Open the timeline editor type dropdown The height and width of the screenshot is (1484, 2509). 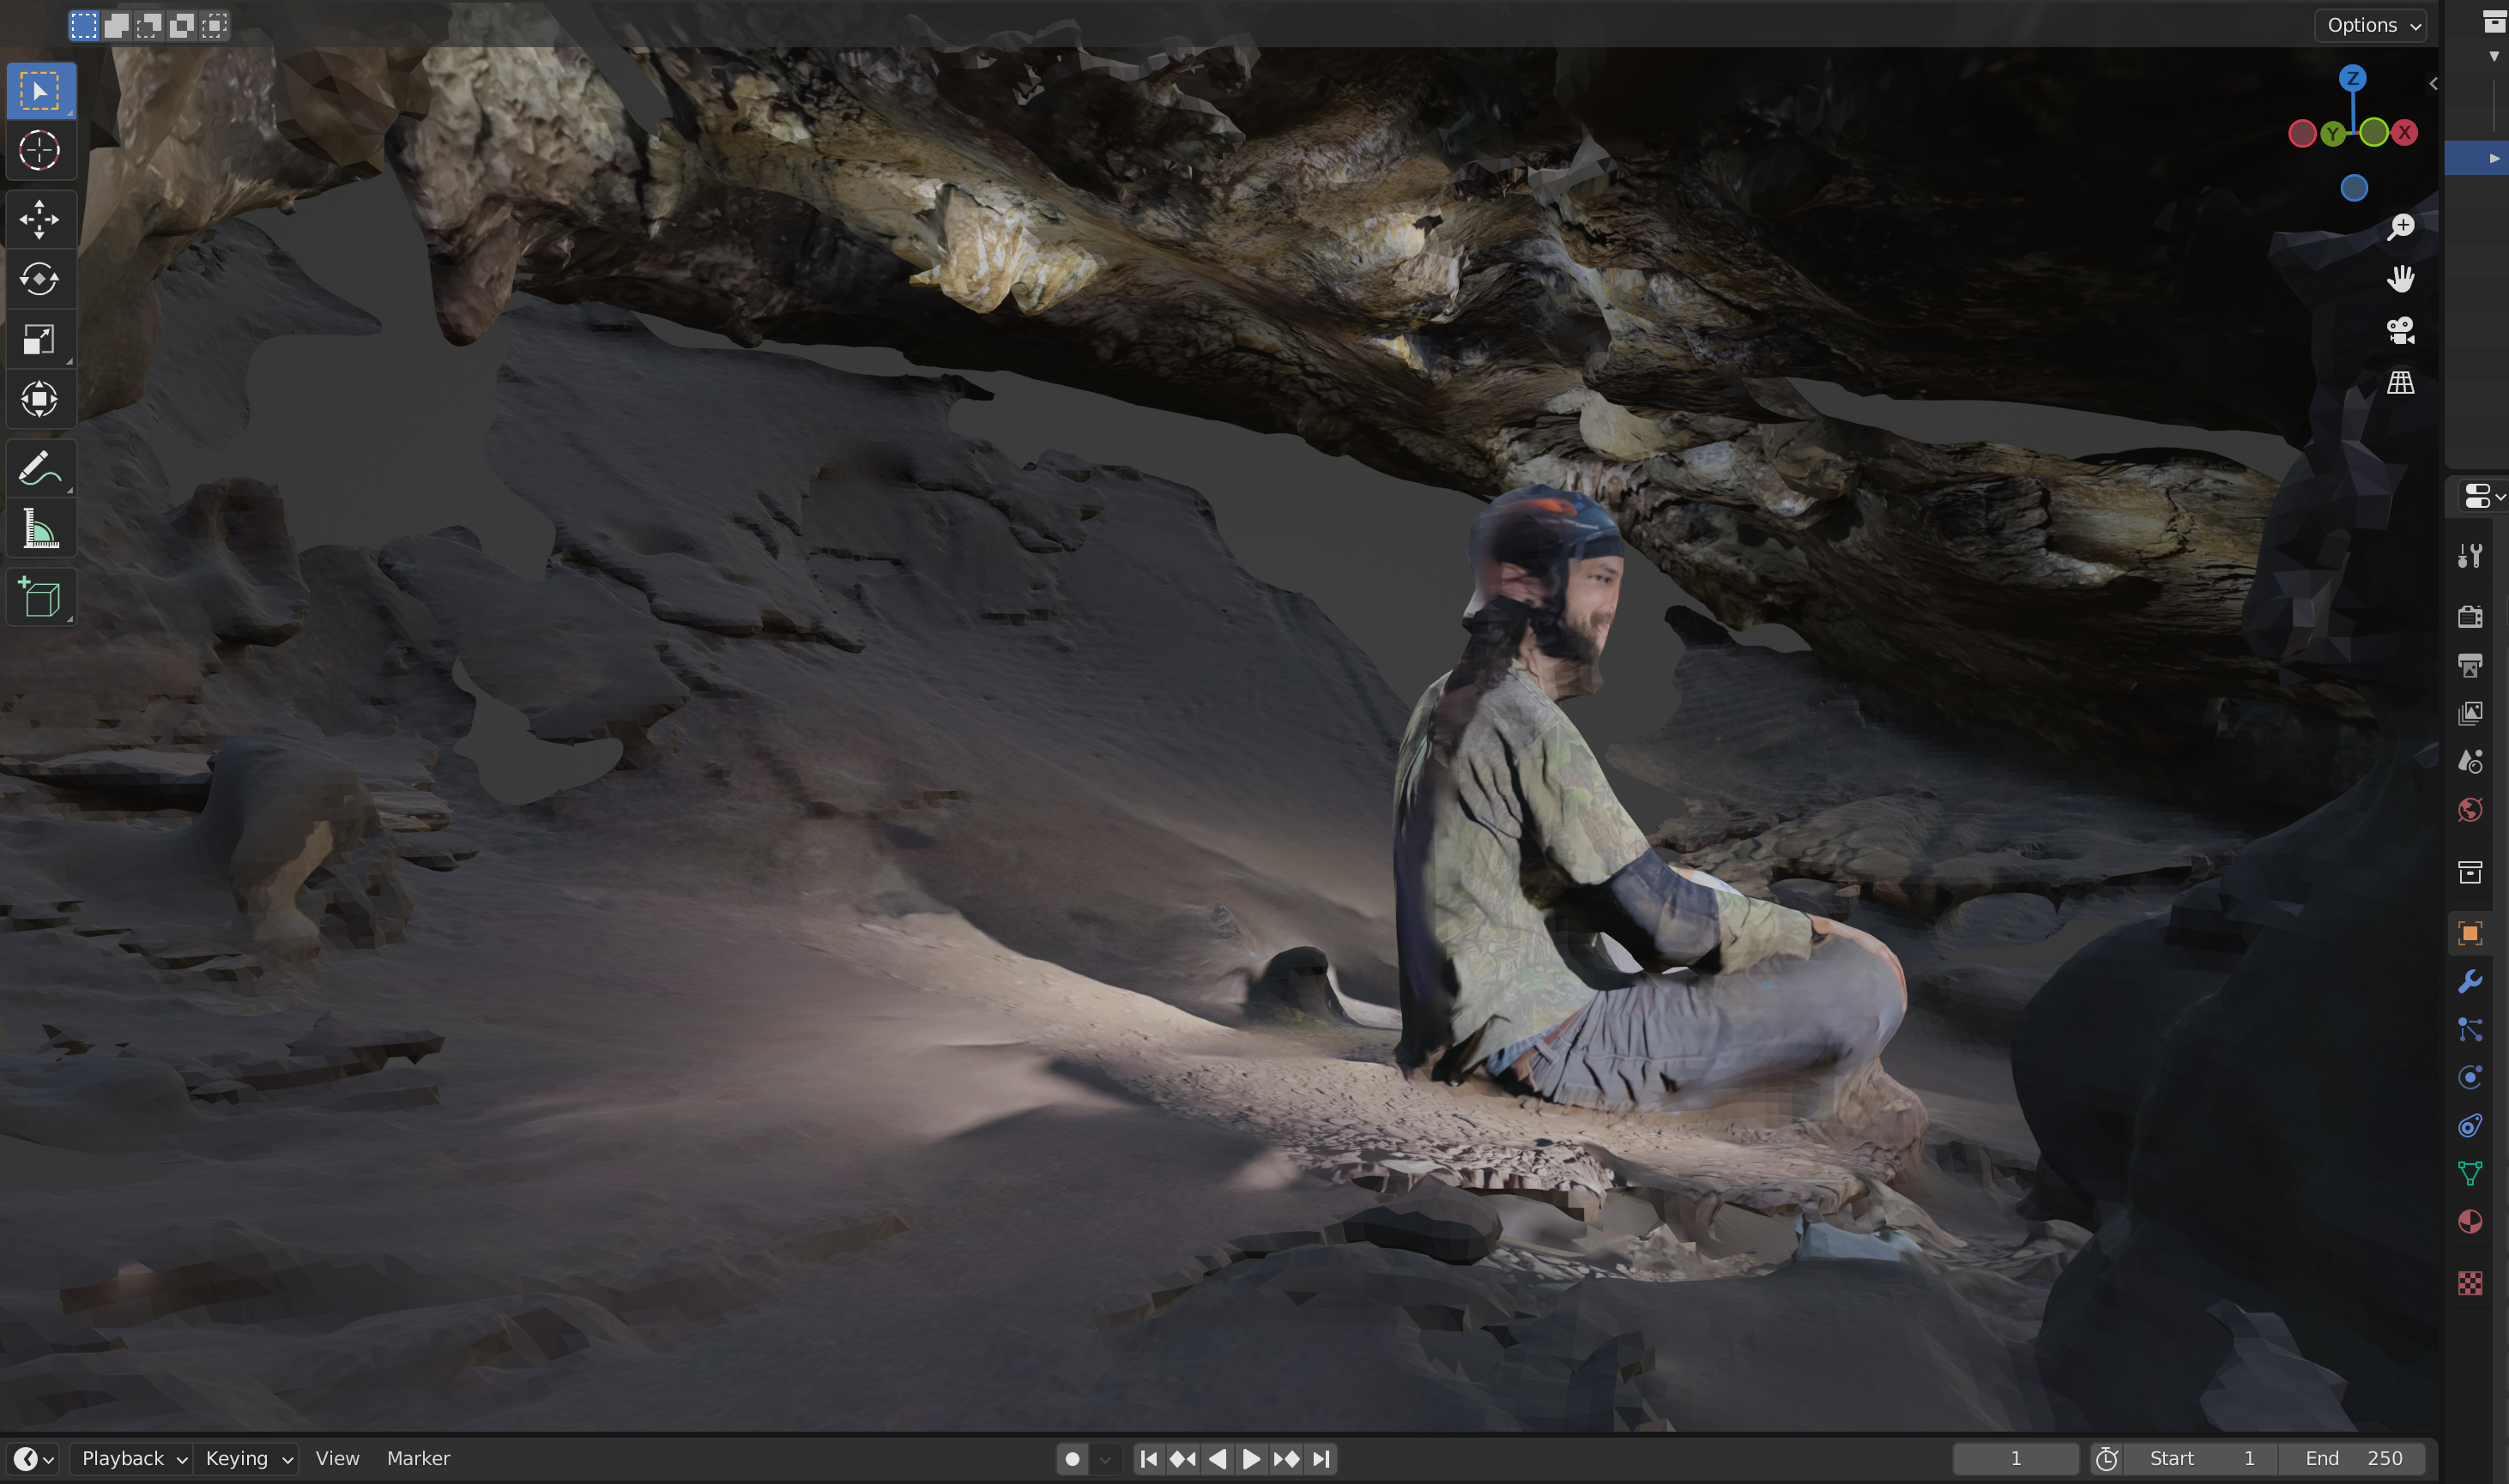pyautogui.click(x=32, y=1459)
